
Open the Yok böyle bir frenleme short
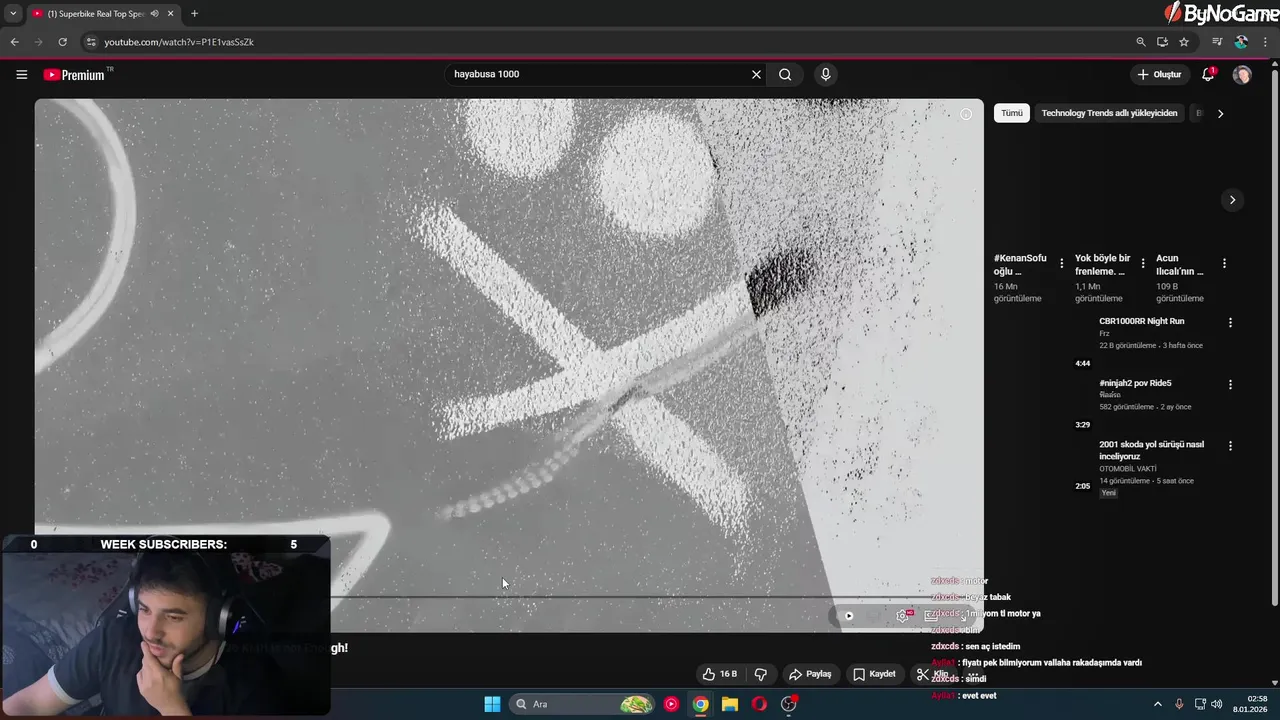[x=1102, y=264]
